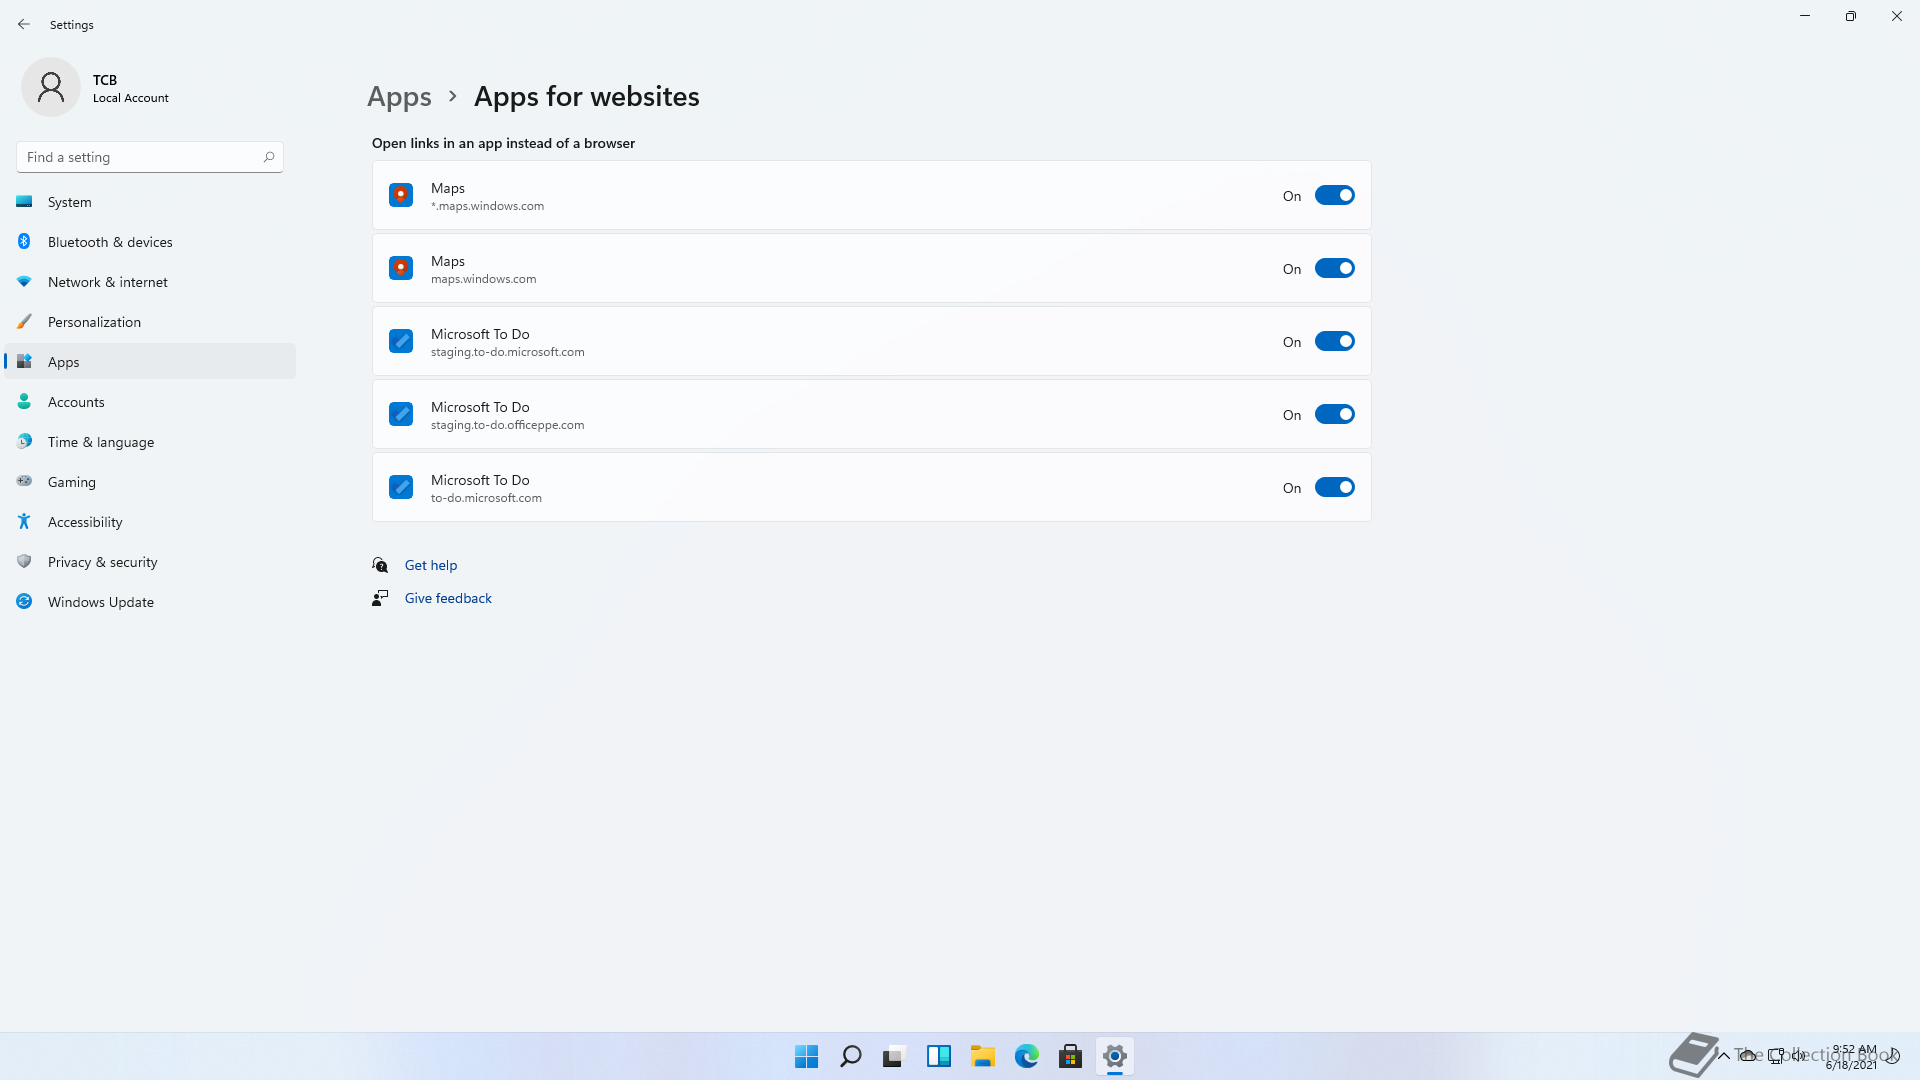1920x1080 pixels.
Task: Open the Get help link
Action: pyautogui.click(x=431, y=565)
